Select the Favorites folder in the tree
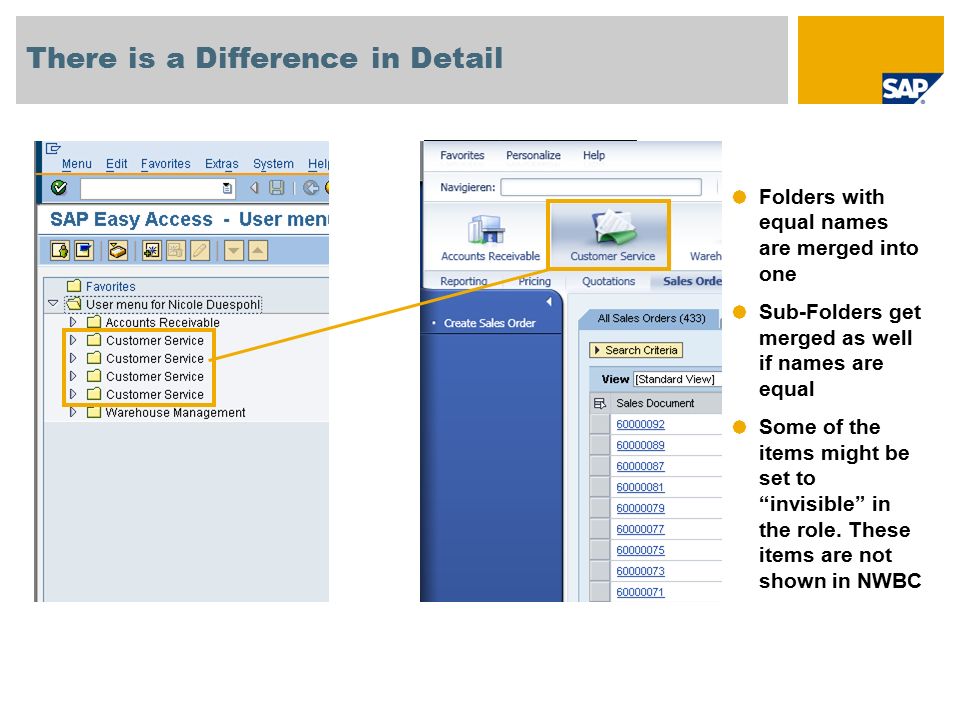The height and width of the screenshot is (720, 960). (102, 286)
